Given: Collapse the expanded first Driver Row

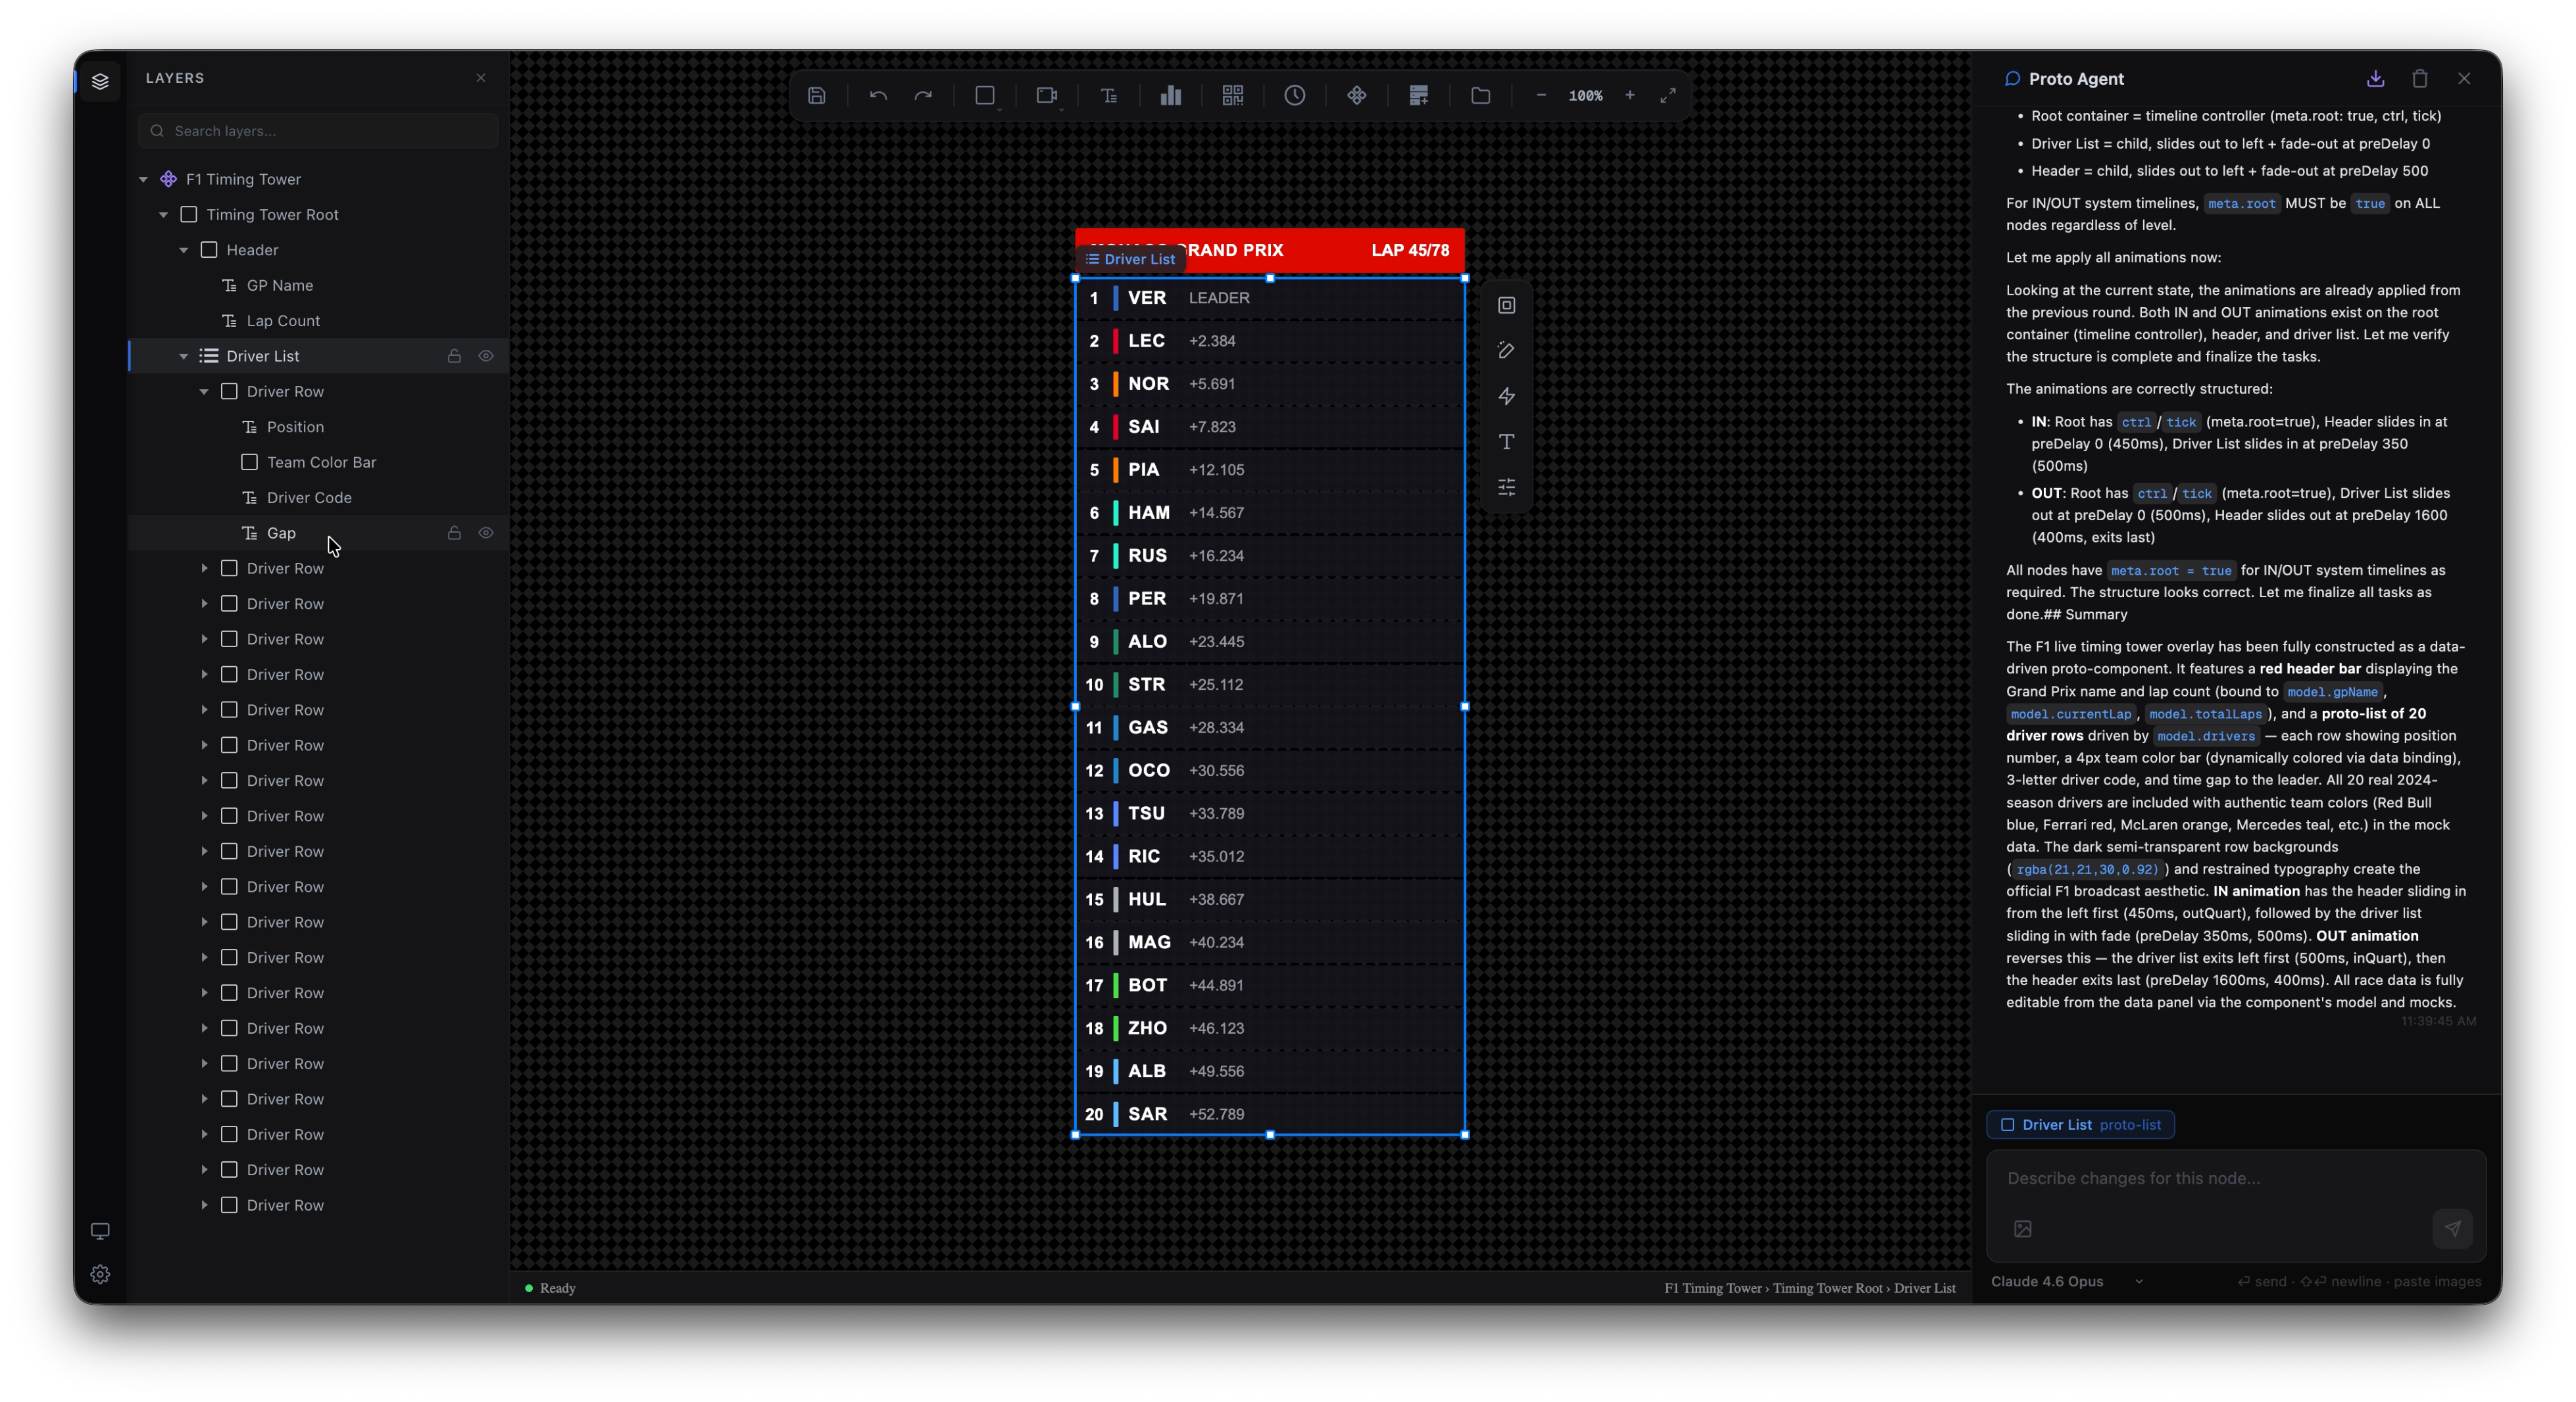Looking at the screenshot, I should coord(204,391).
